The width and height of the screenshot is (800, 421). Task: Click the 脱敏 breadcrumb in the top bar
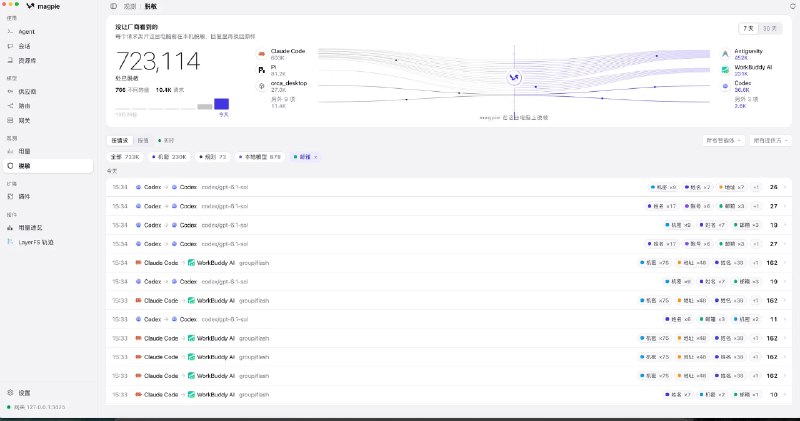(151, 7)
